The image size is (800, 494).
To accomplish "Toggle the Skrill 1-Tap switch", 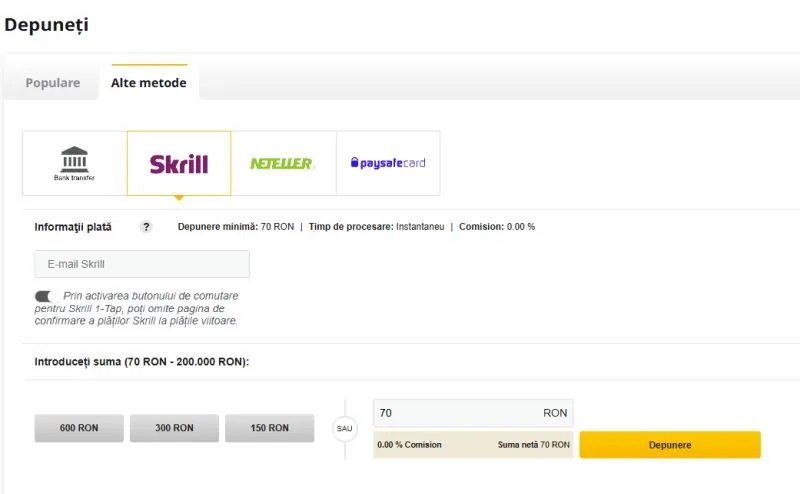I will pos(44,296).
